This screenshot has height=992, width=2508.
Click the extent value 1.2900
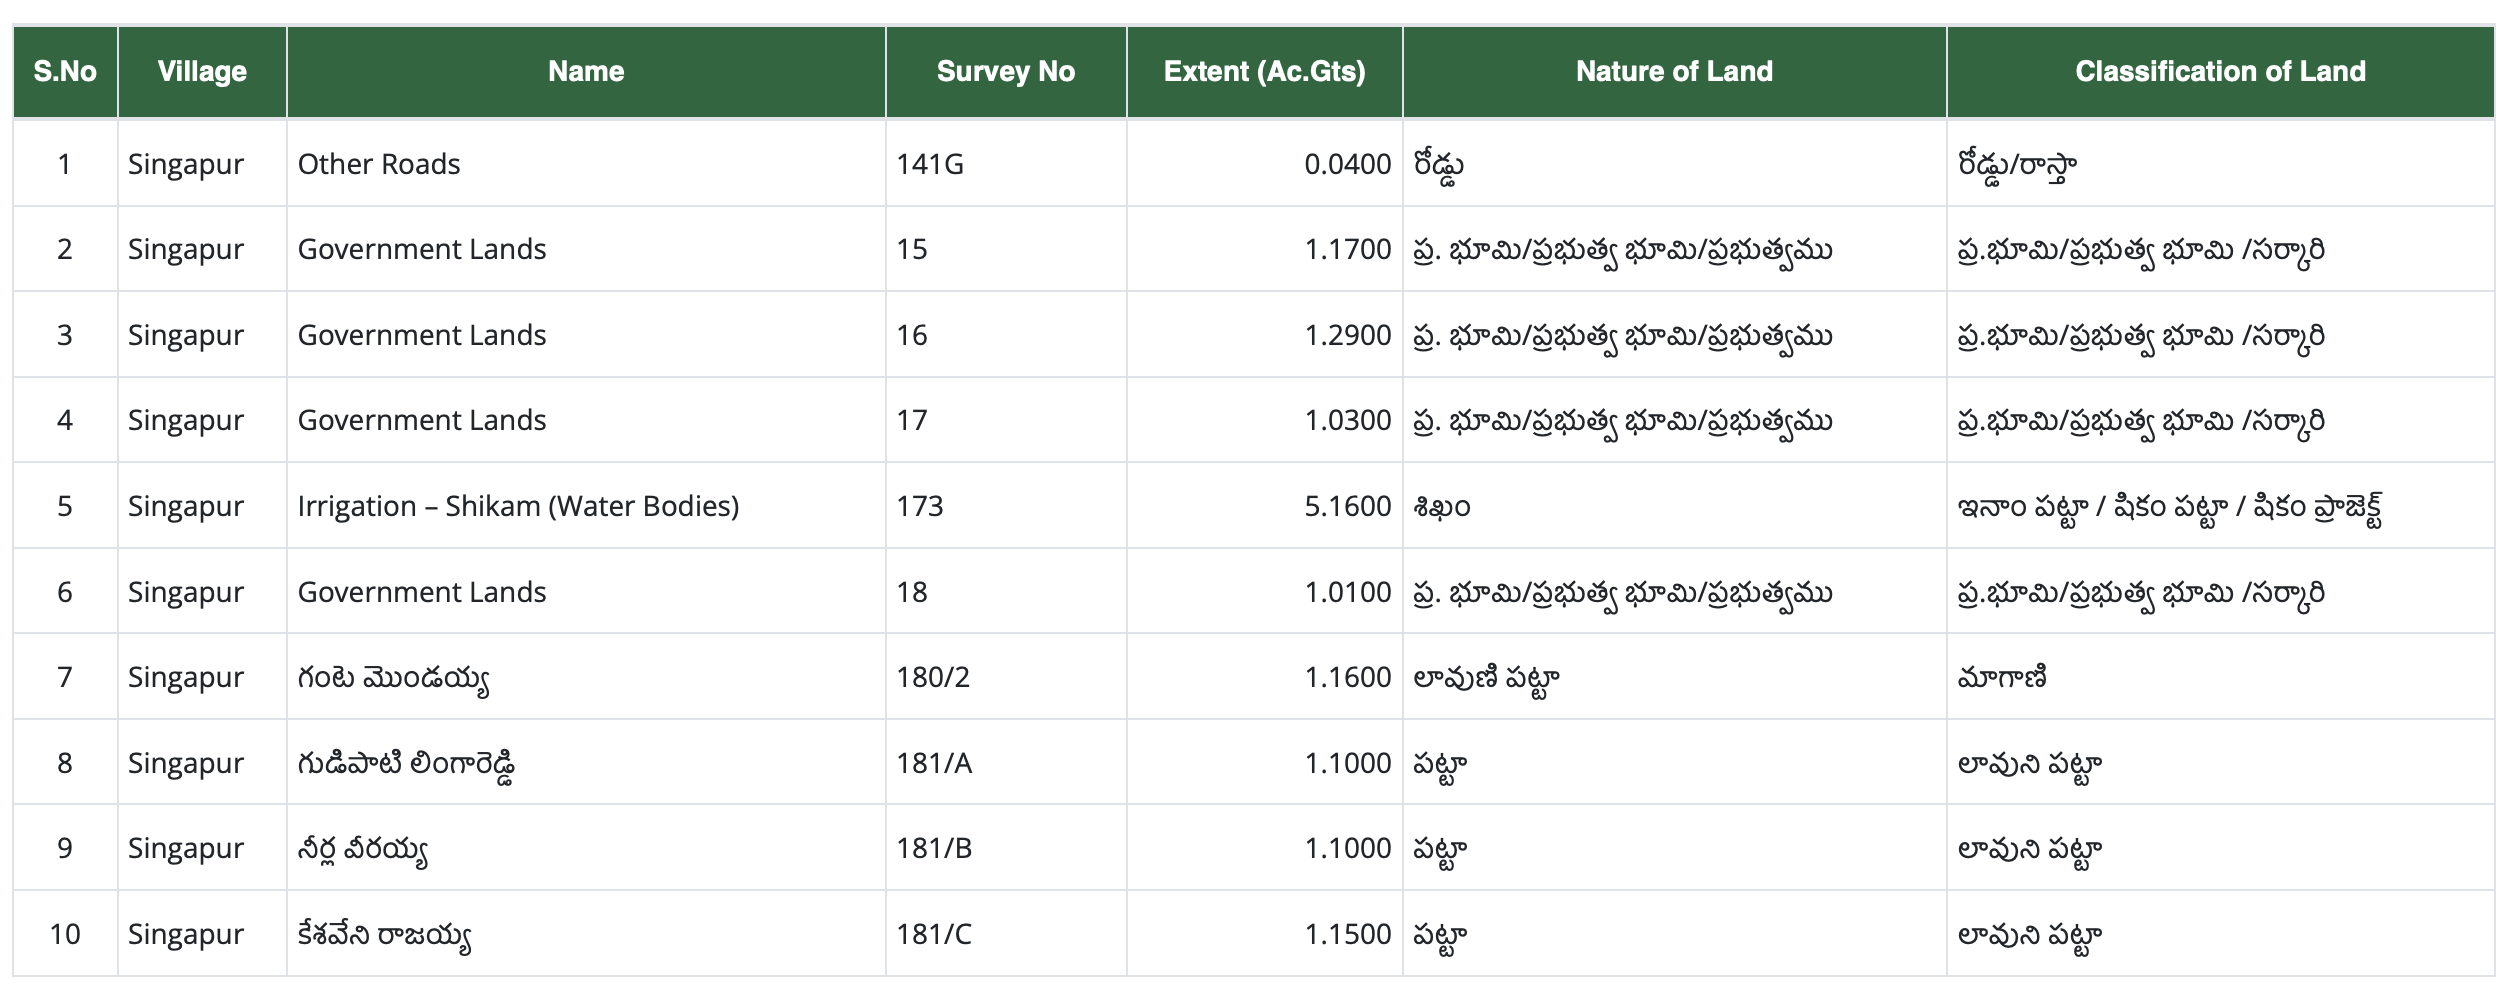1350,335
